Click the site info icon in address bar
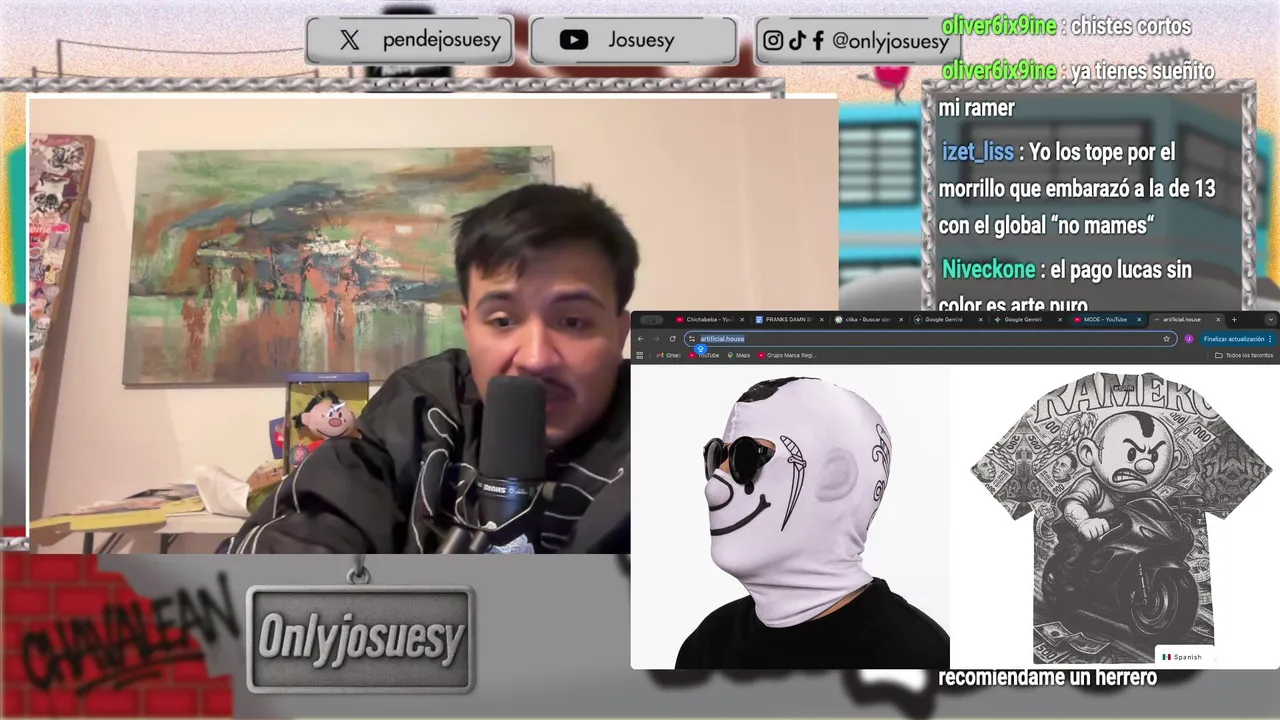The image size is (1280, 720). point(691,339)
